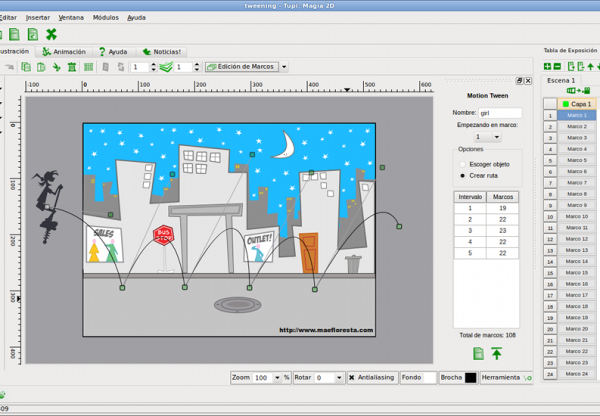Image resolution: width=600 pixels, height=416 pixels.
Task: Click the black marker on horizontal ruler
Action: click(347, 90)
